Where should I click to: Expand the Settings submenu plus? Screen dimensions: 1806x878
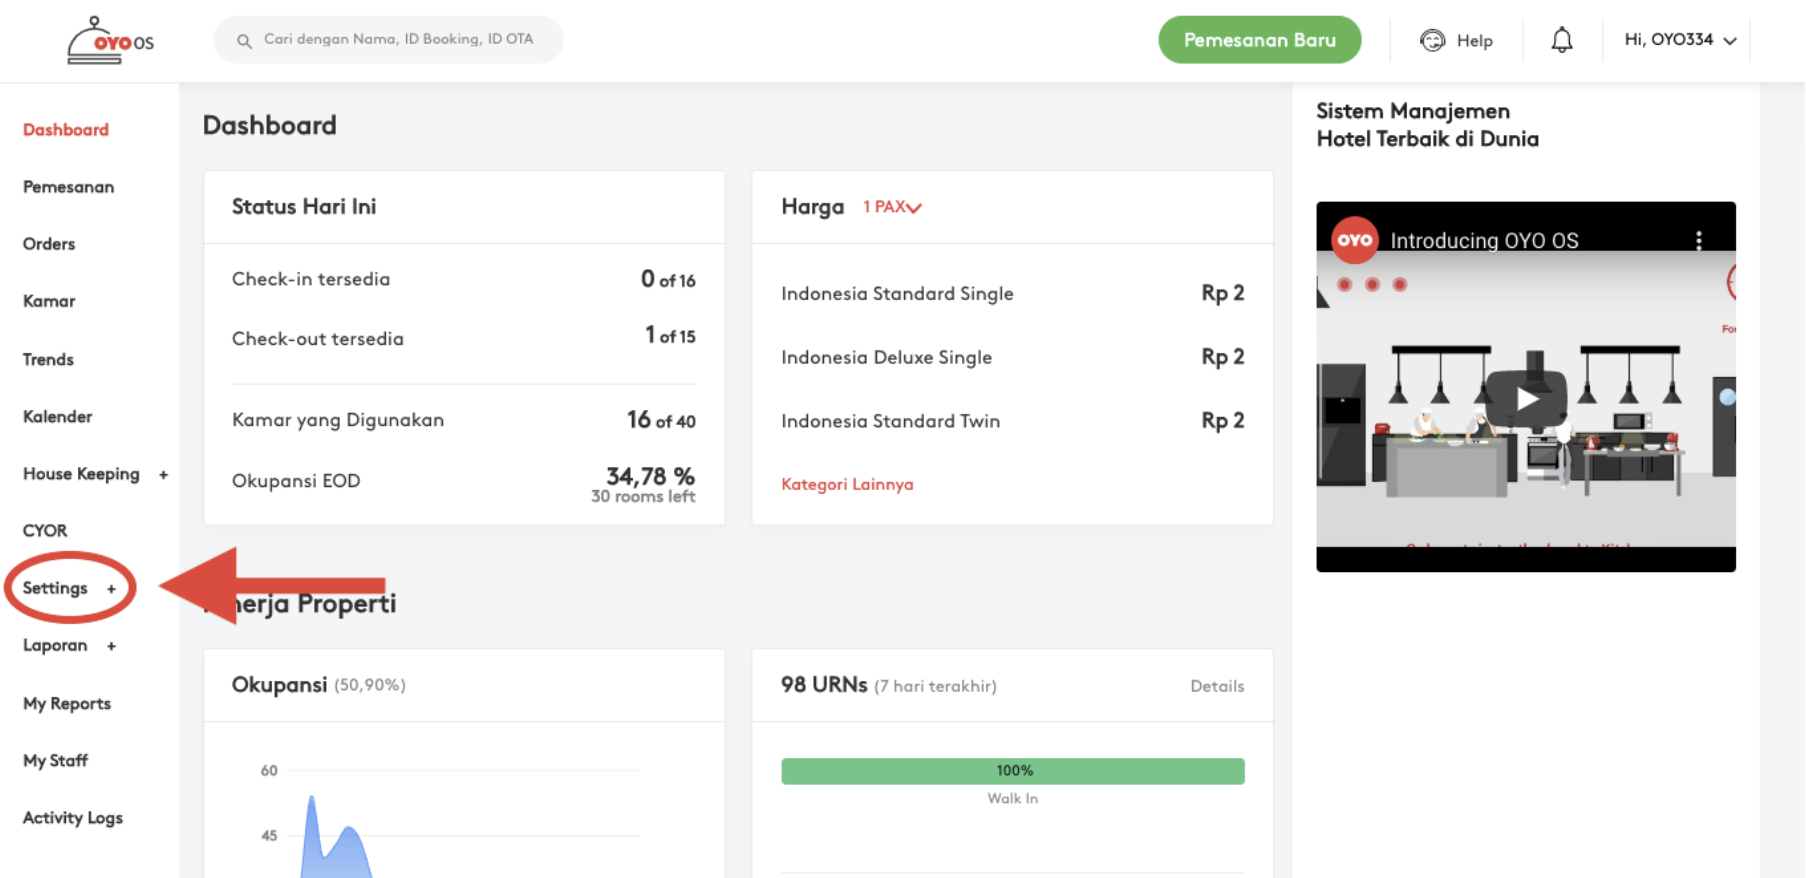pyautogui.click(x=111, y=589)
